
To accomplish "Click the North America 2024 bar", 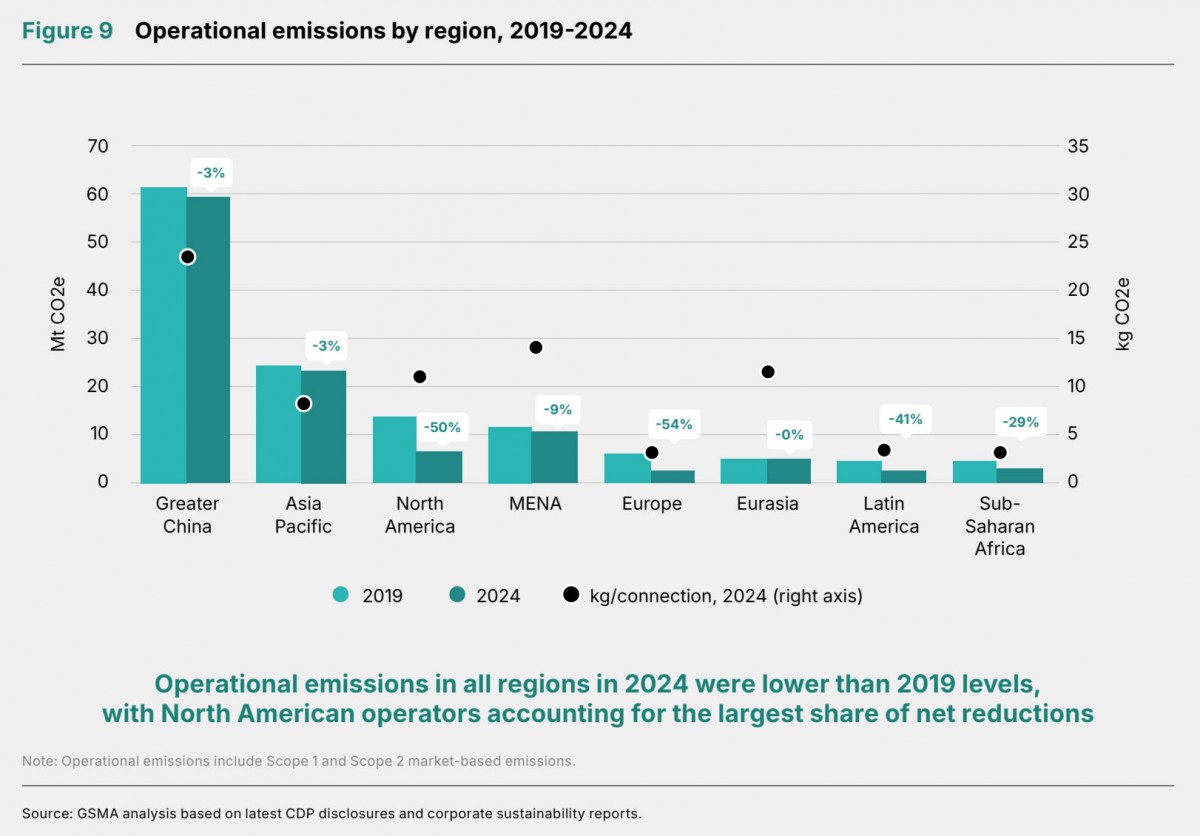I will 440,467.
